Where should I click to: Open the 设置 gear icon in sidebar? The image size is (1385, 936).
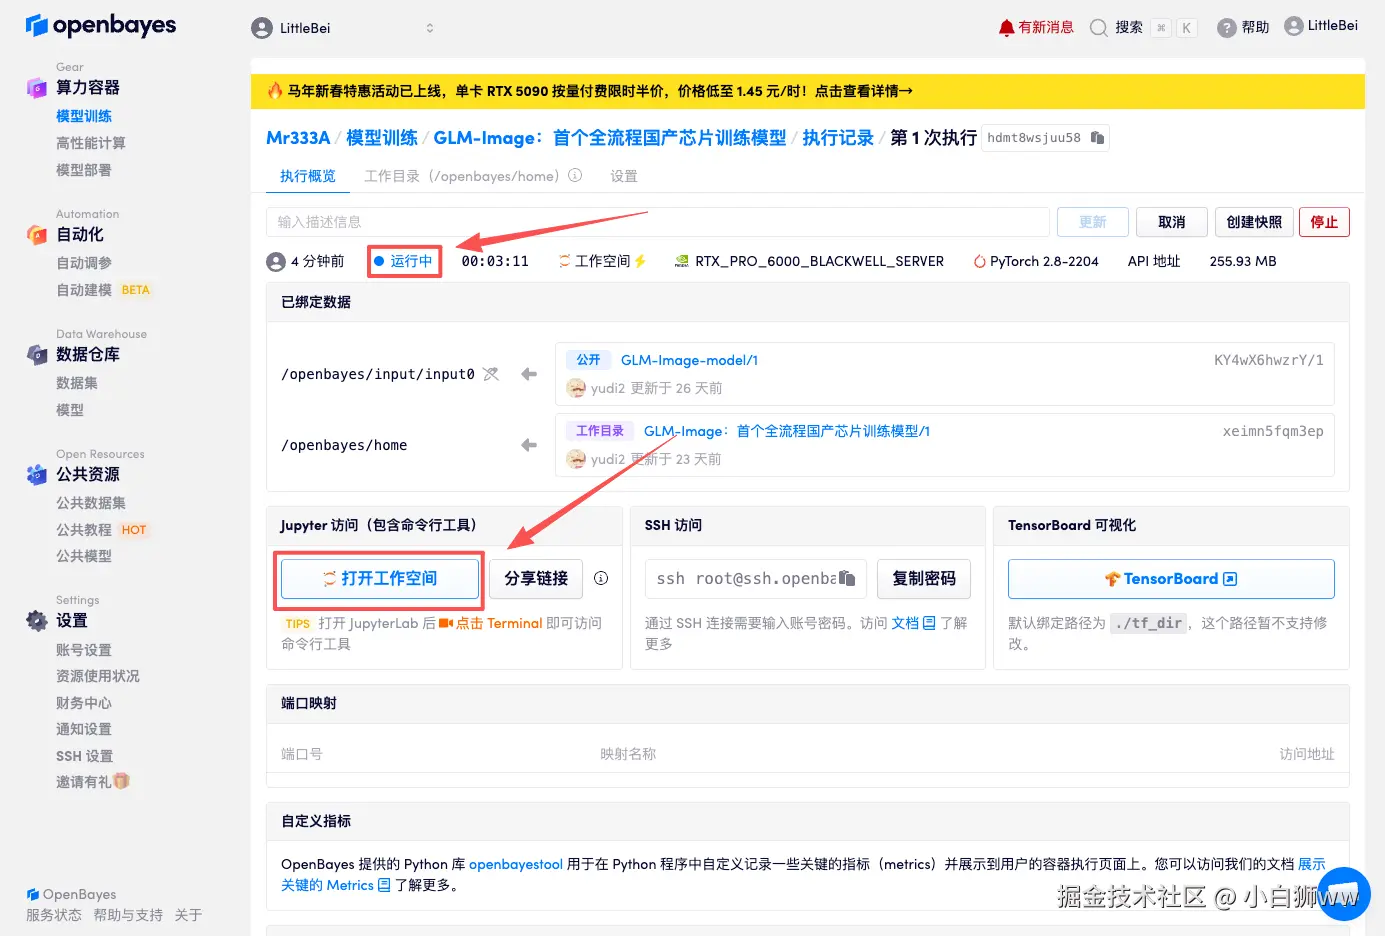[x=37, y=621]
